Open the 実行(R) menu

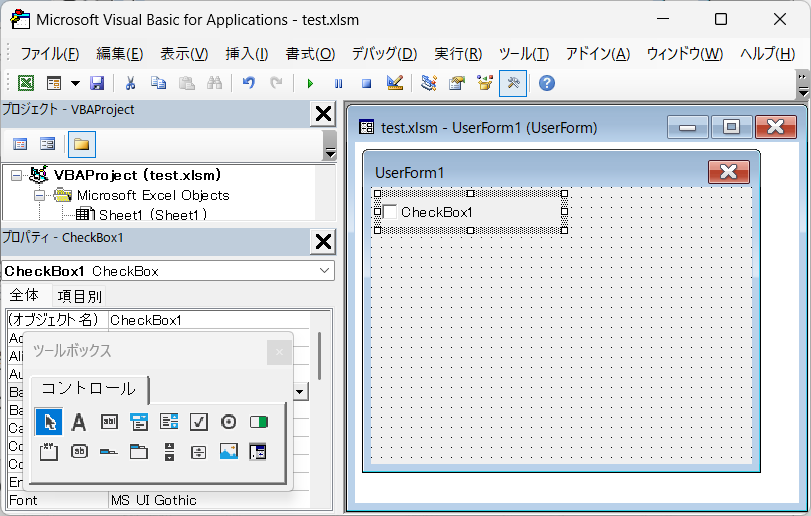click(458, 53)
